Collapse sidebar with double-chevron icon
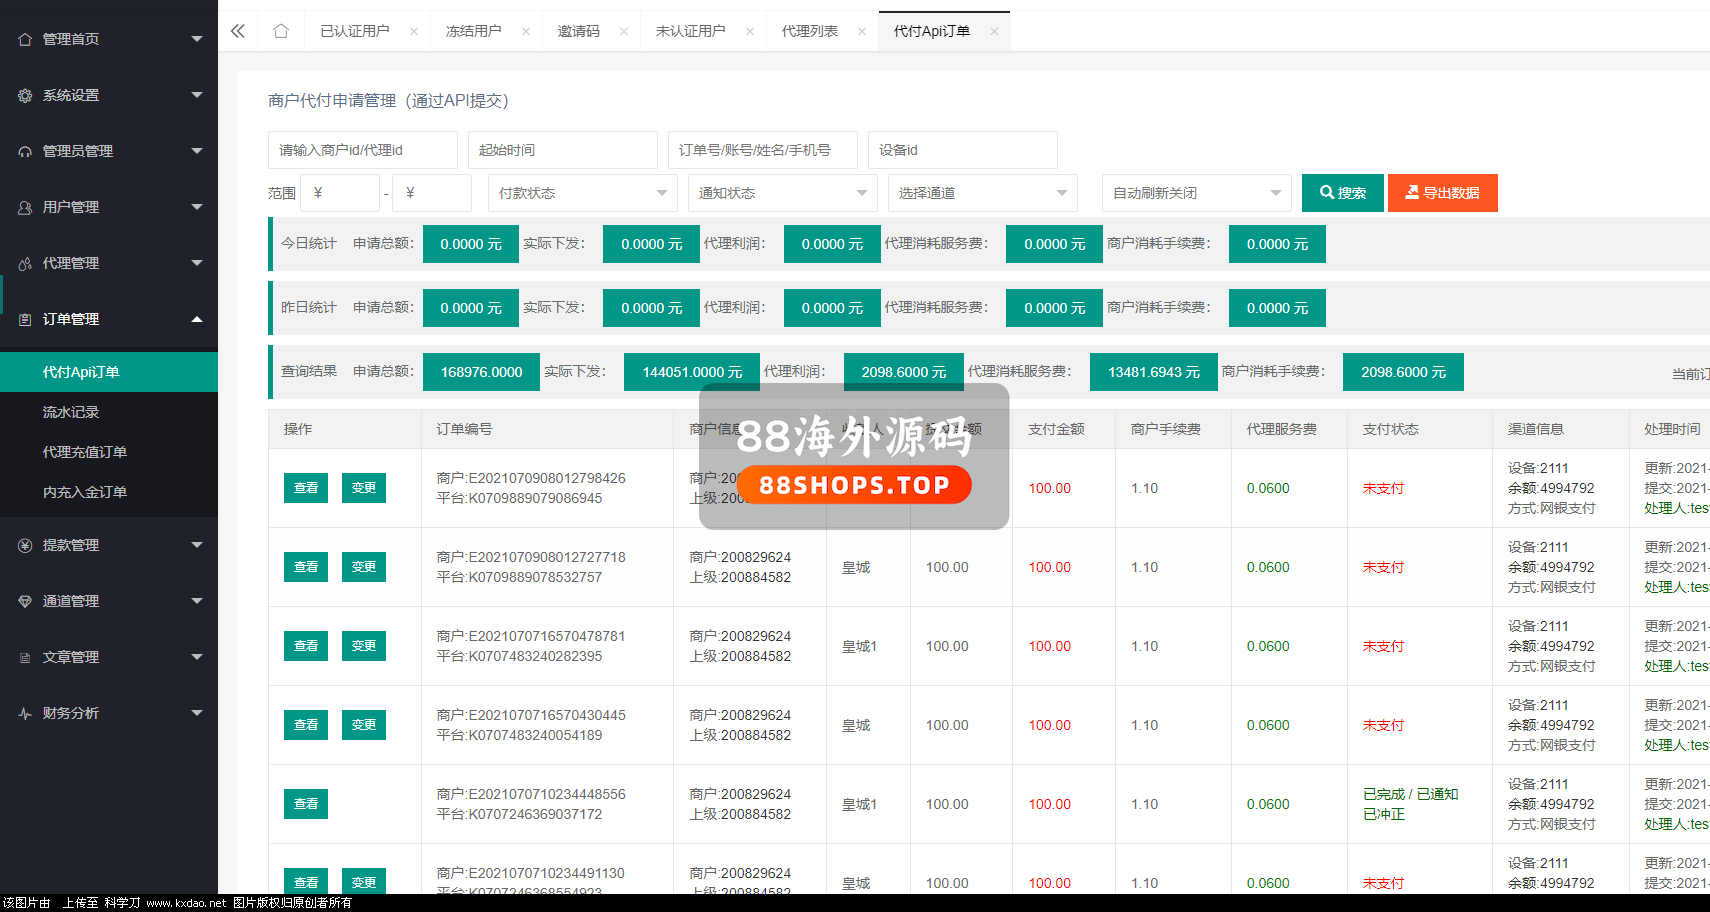Viewport: 1710px width, 912px height. pyautogui.click(x=238, y=31)
